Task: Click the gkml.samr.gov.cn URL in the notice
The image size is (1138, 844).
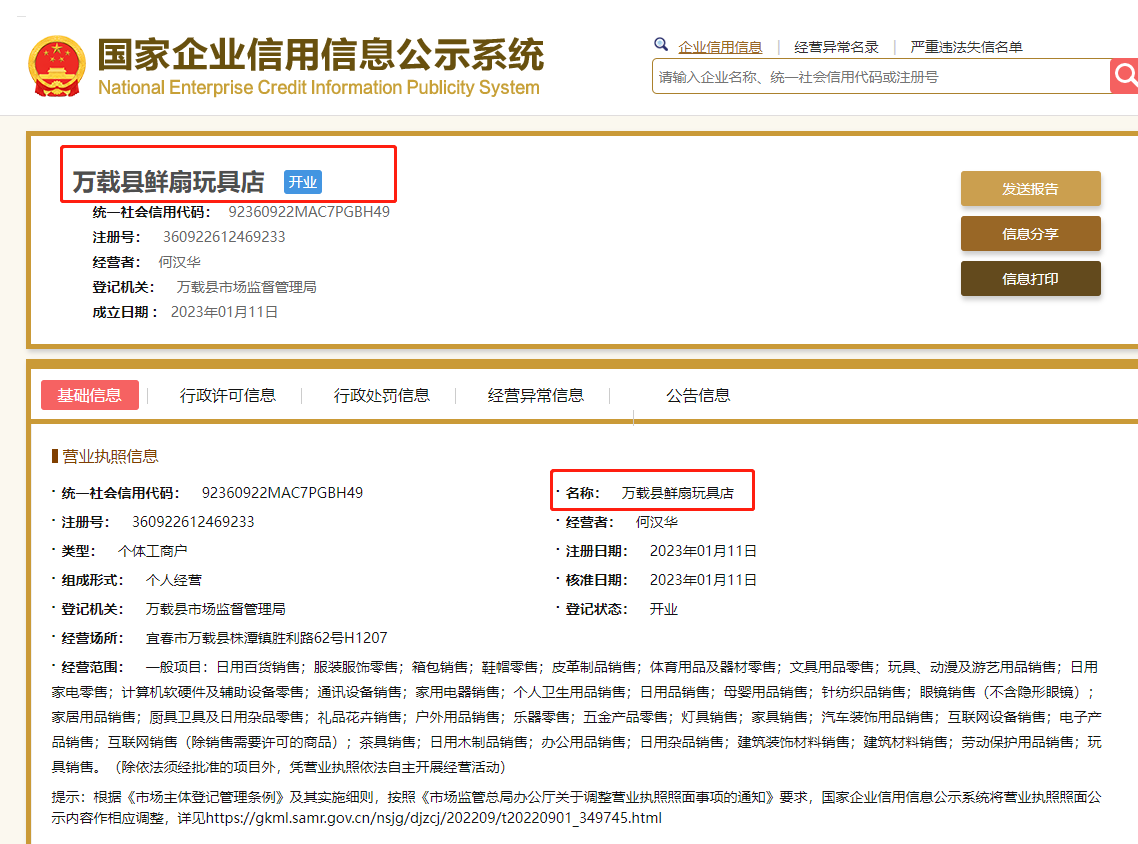Action: pos(434,818)
